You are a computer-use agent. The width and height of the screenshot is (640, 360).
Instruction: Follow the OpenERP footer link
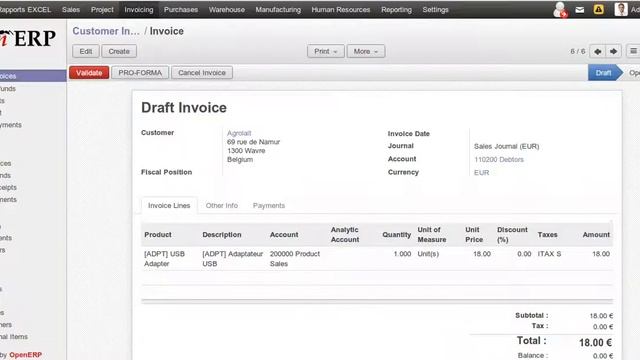(x=25, y=355)
